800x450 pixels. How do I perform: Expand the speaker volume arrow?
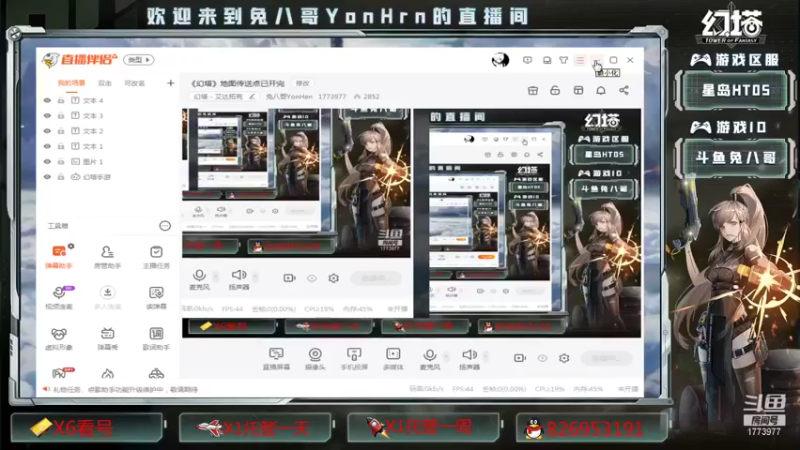[x=486, y=356]
